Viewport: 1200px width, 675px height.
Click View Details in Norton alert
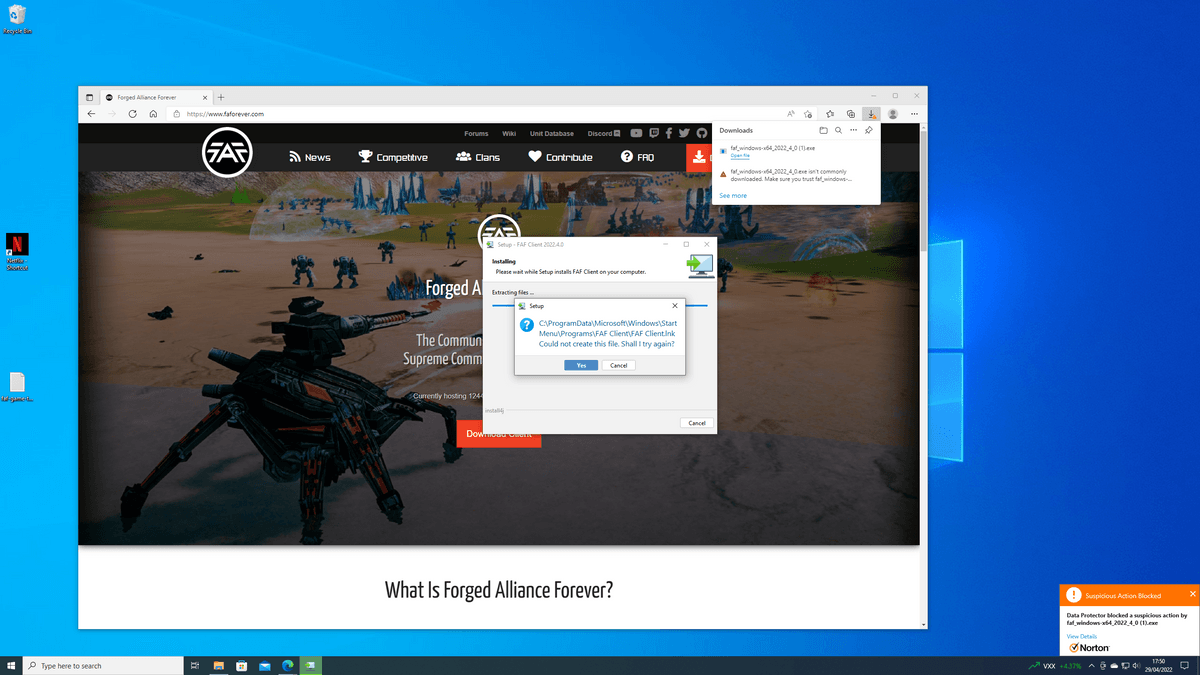click(1082, 636)
